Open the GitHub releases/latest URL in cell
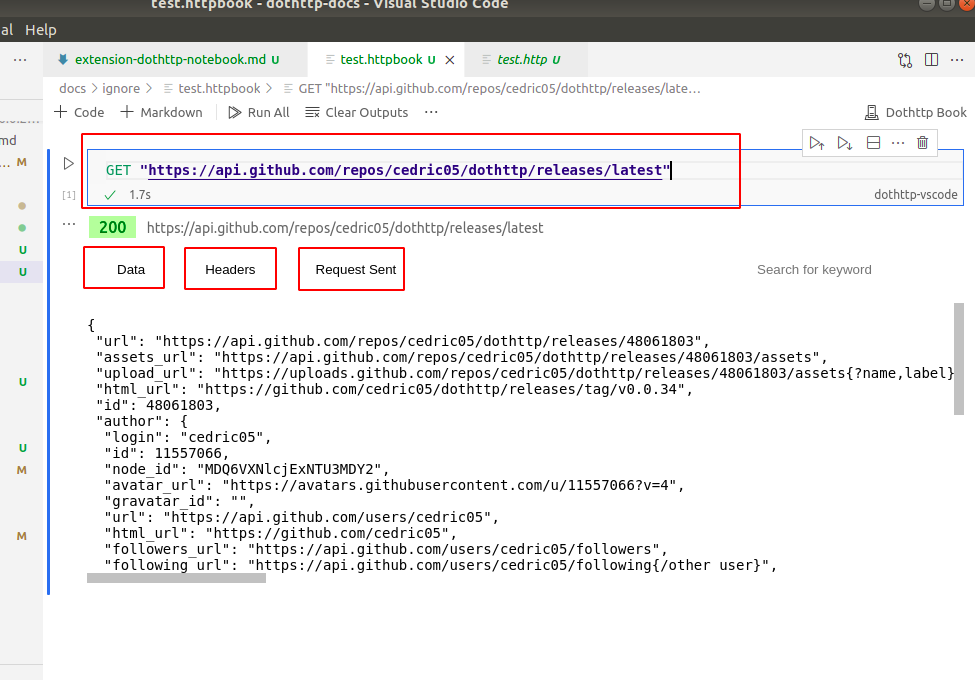Image resolution: width=975 pixels, height=680 pixels. click(405, 170)
